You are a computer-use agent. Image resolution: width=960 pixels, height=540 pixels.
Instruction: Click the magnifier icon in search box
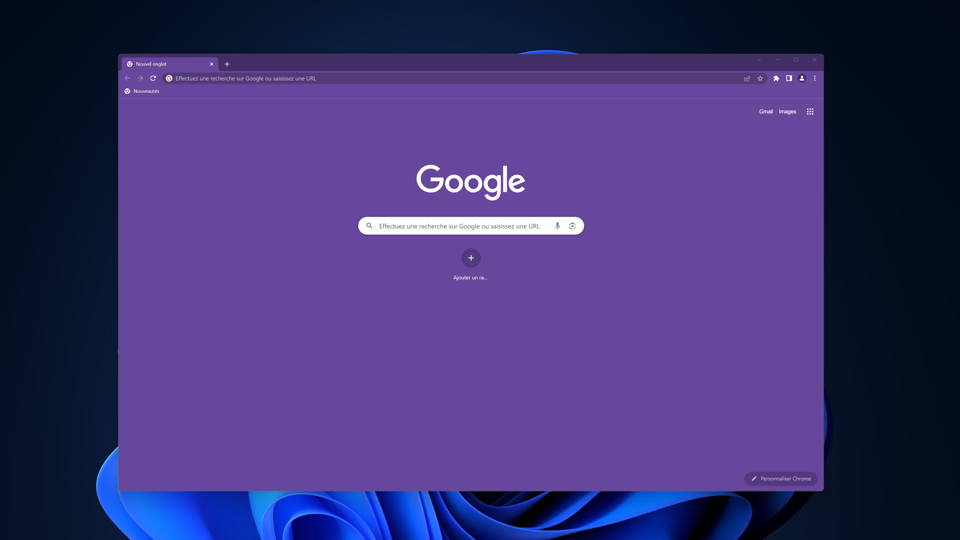pyautogui.click(x=369, y=226)
